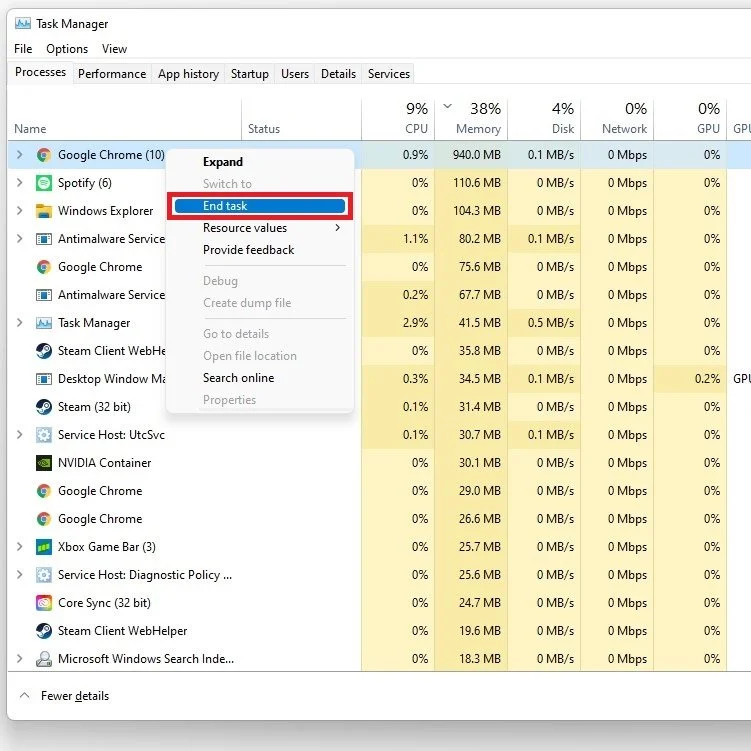Click Antimalware Service icon in 67.7 MB row
The width and height of the screenshot is (751, 751).
(x=44, y=295)
